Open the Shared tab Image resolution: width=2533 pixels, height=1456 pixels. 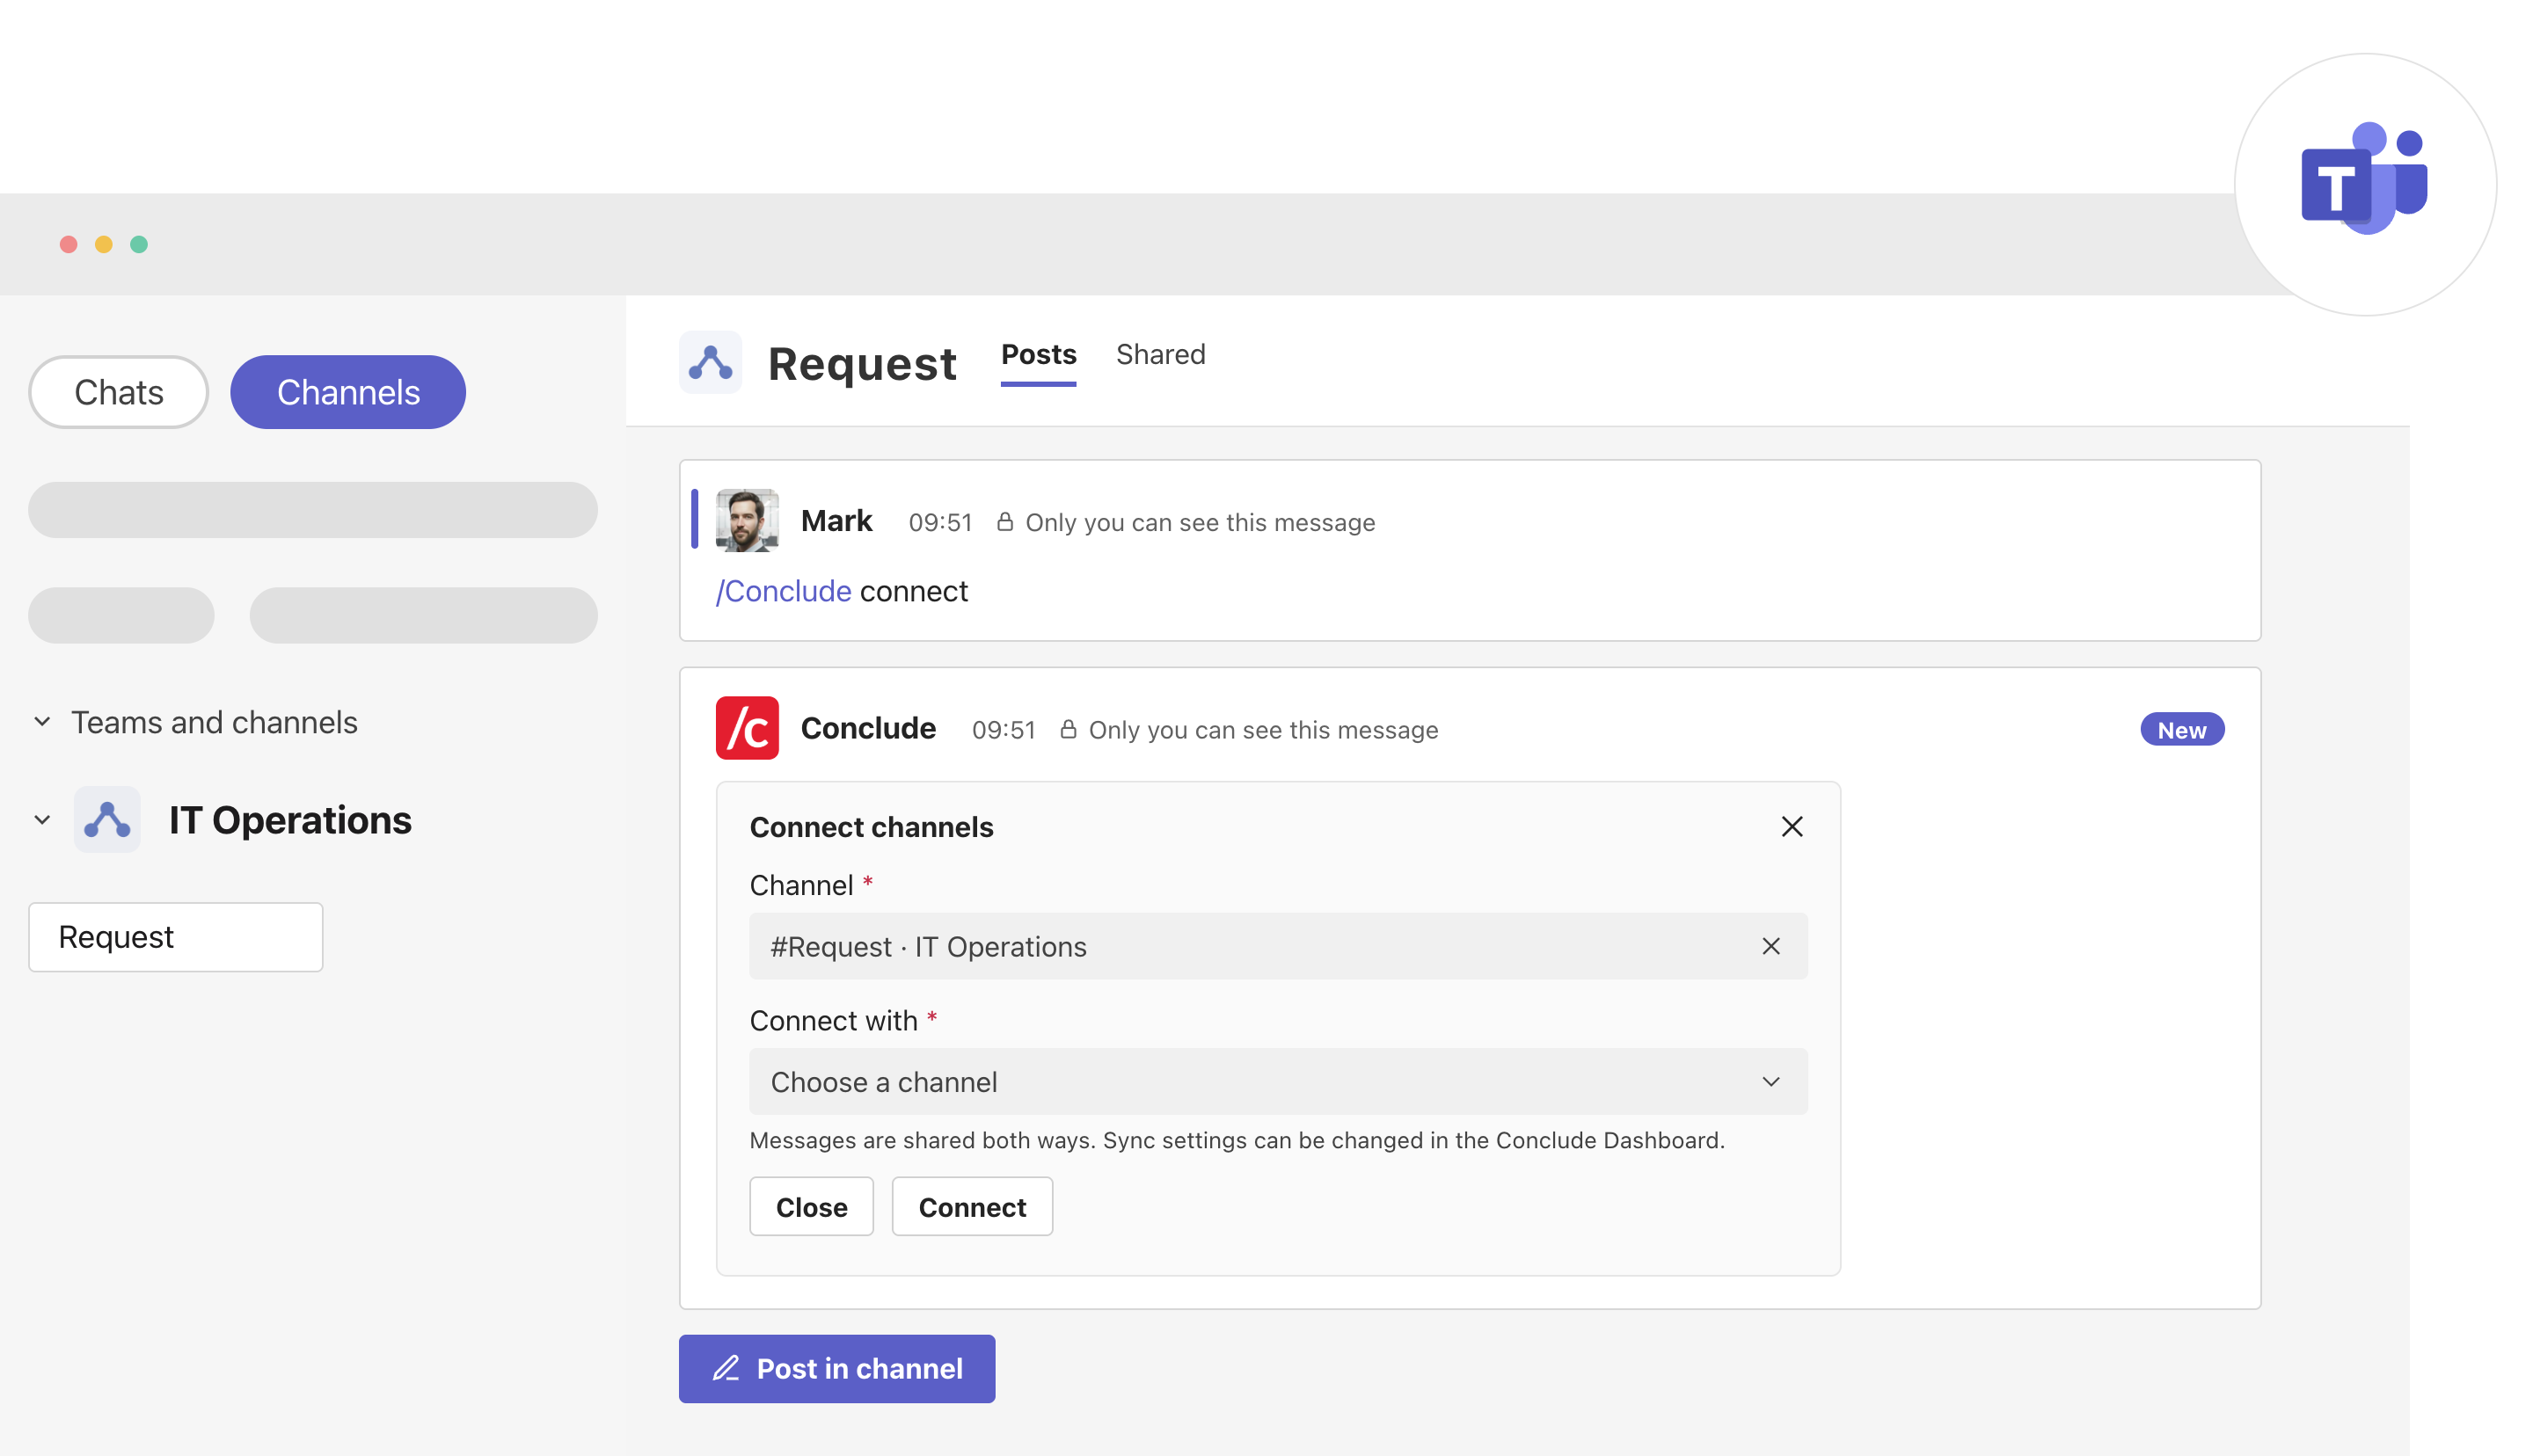point(1160,355)
